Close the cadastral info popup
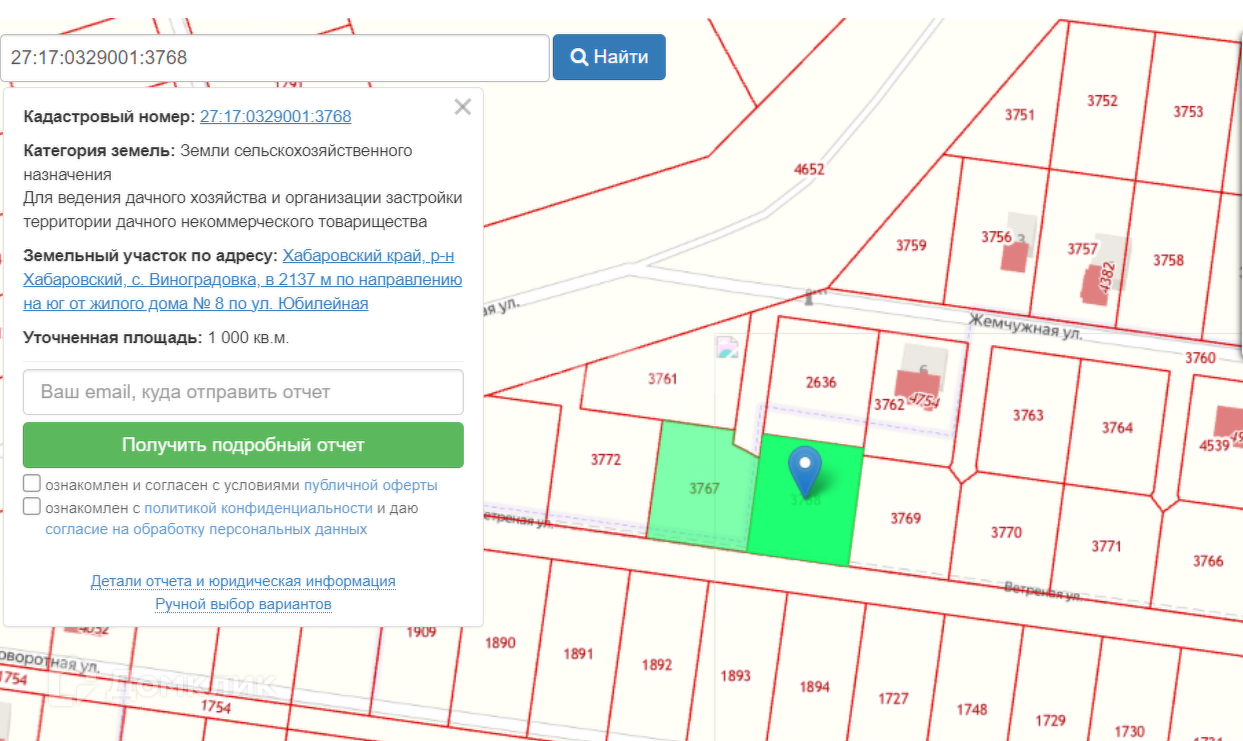Image resolution: width=1243 pixels, height=741 pixels. (462, 108)
